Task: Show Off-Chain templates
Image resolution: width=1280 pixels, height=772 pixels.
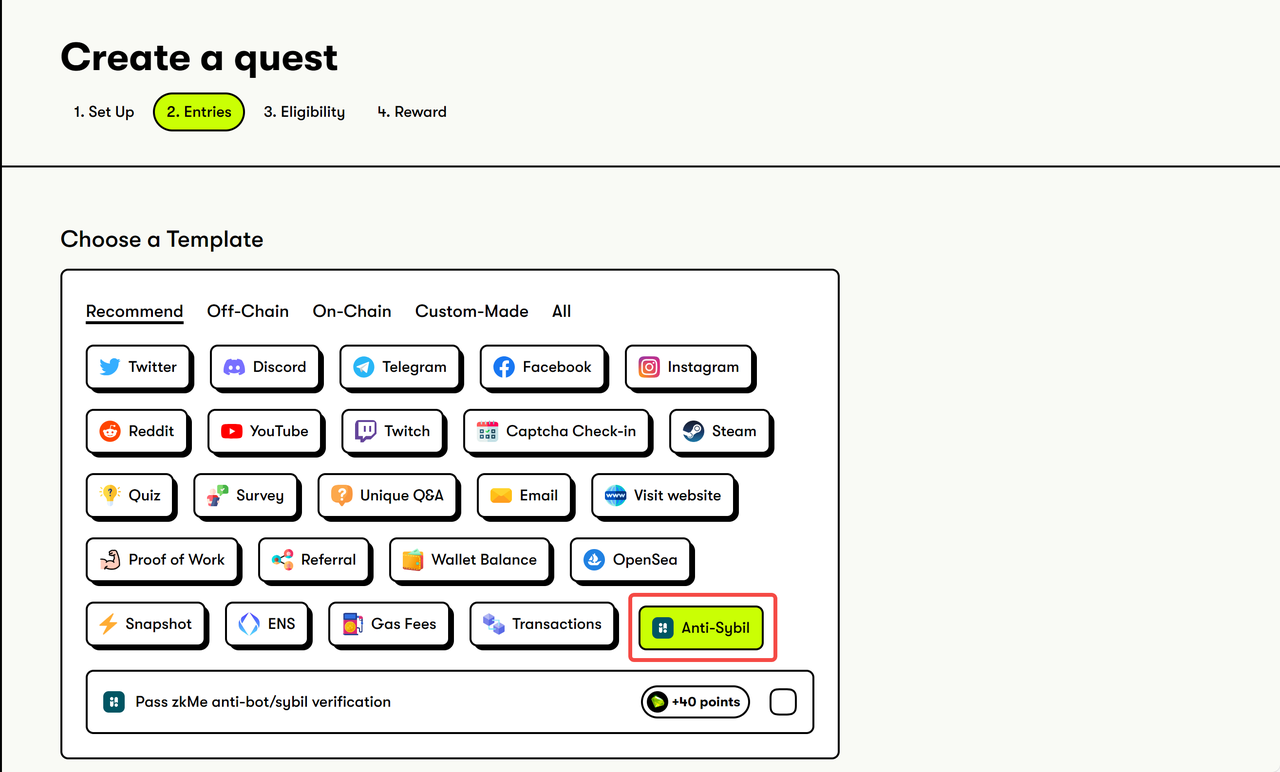Action: tap(248, 311)
